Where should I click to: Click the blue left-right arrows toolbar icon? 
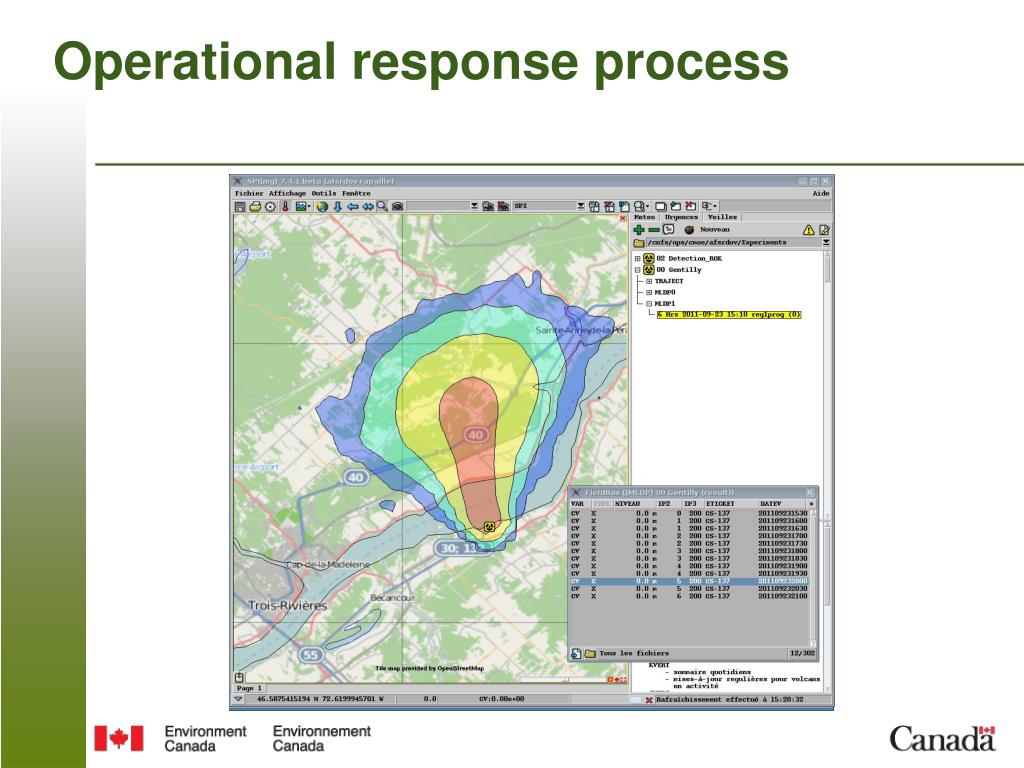click(x=368, y=206)
